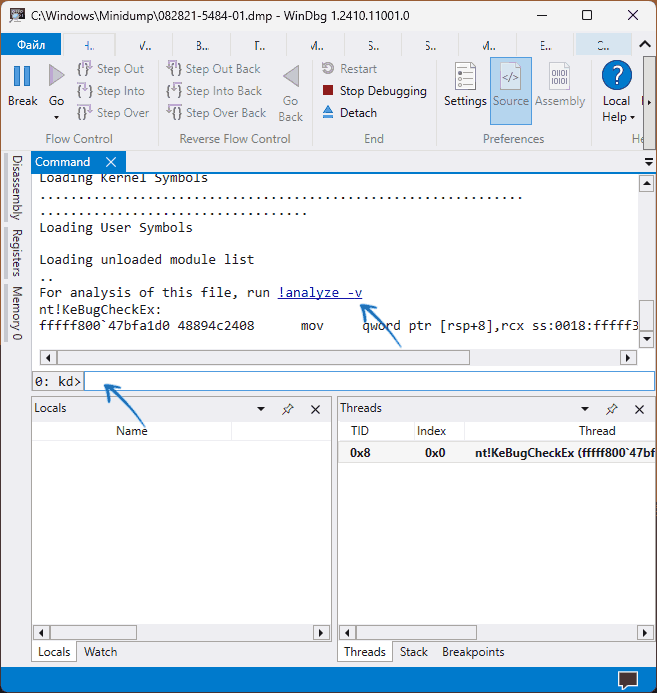Open the Файл menu
Viewport: 657px width, 693px height.
31,45
